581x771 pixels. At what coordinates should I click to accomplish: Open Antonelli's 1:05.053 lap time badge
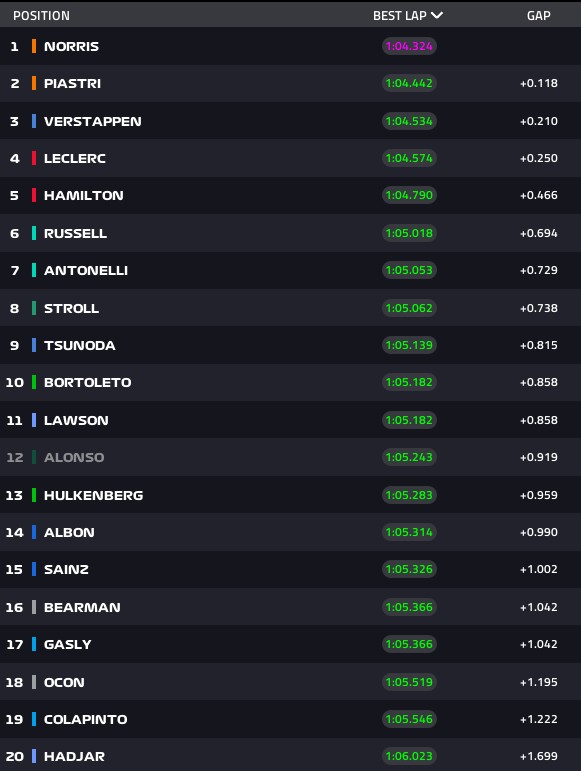[x=409, y=270]
